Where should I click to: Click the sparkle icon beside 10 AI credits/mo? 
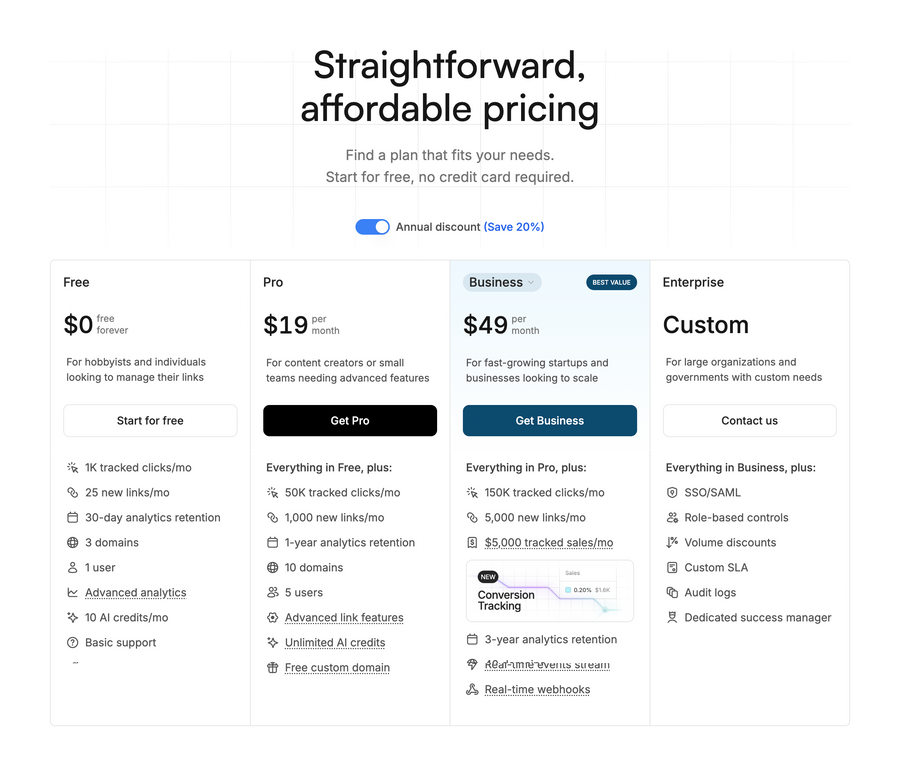click(x=72, y=617)
